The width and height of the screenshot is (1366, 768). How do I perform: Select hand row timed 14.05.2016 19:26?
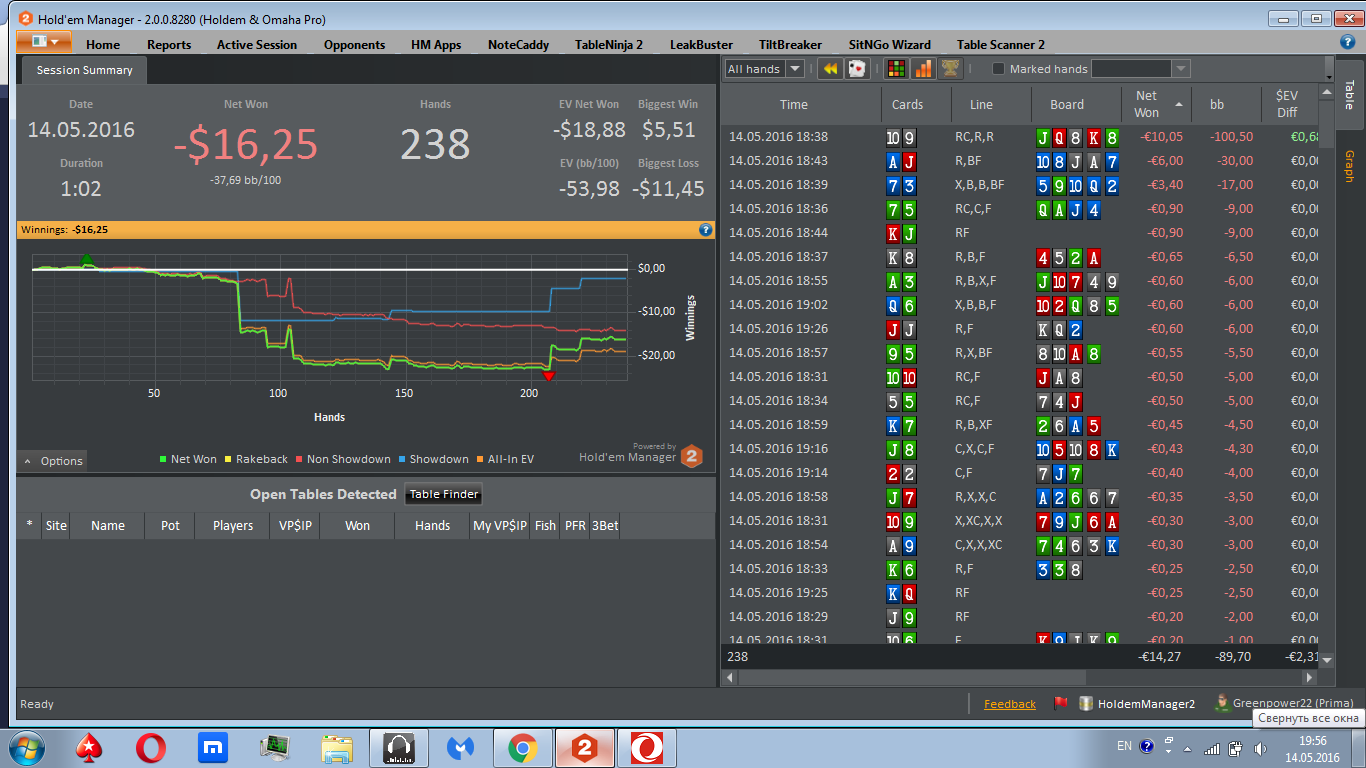(x=1020, y=329)
